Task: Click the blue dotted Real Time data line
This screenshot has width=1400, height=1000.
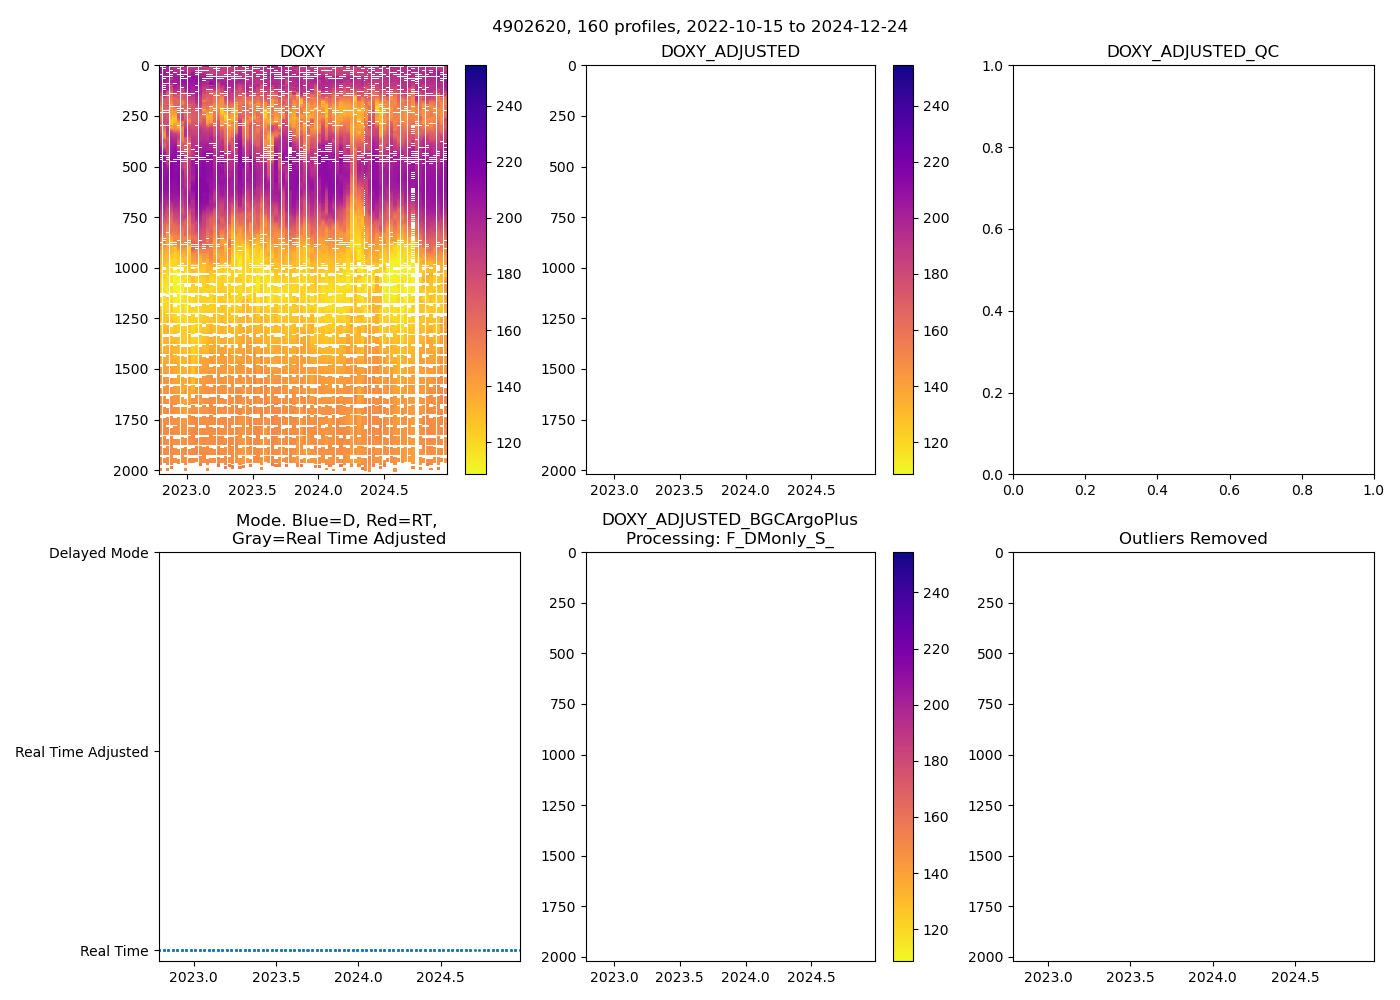Action: pos(340,950)
